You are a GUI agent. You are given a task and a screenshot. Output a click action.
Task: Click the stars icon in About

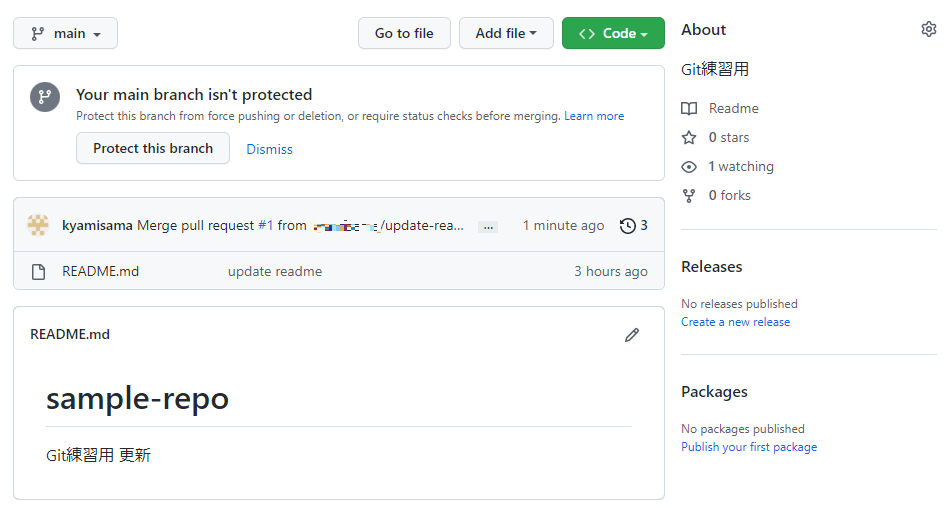click(689, 137)
